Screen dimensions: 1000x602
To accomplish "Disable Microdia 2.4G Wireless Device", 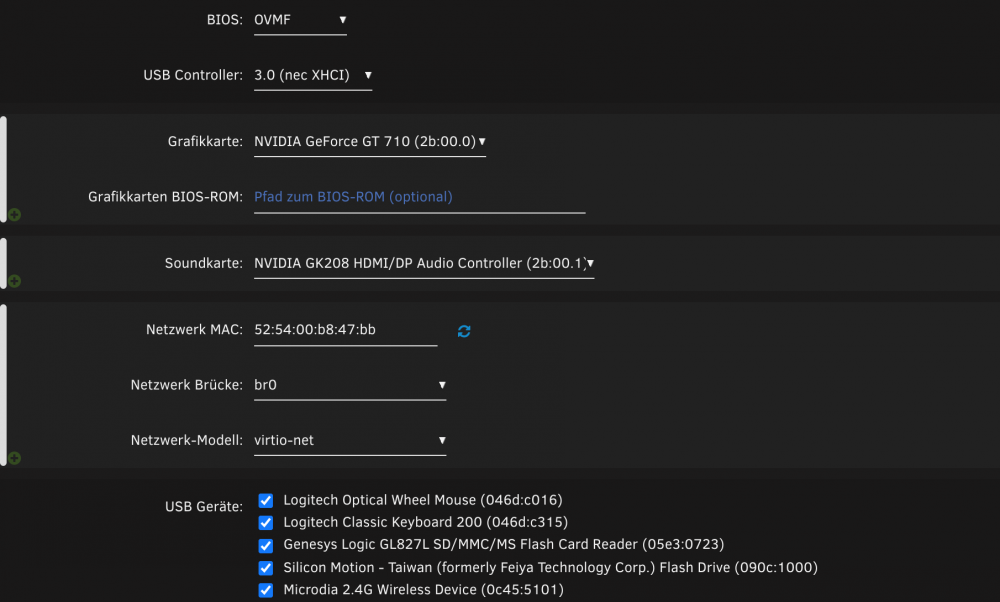I will 265,591.
